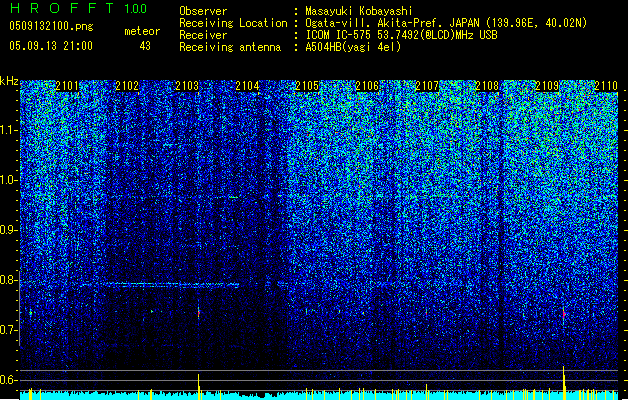Image resolution: width=629 pixels, height=400 pixels.
Task: Click the 0.7 kHz axis tick label
Action: (x=9, y=330)
